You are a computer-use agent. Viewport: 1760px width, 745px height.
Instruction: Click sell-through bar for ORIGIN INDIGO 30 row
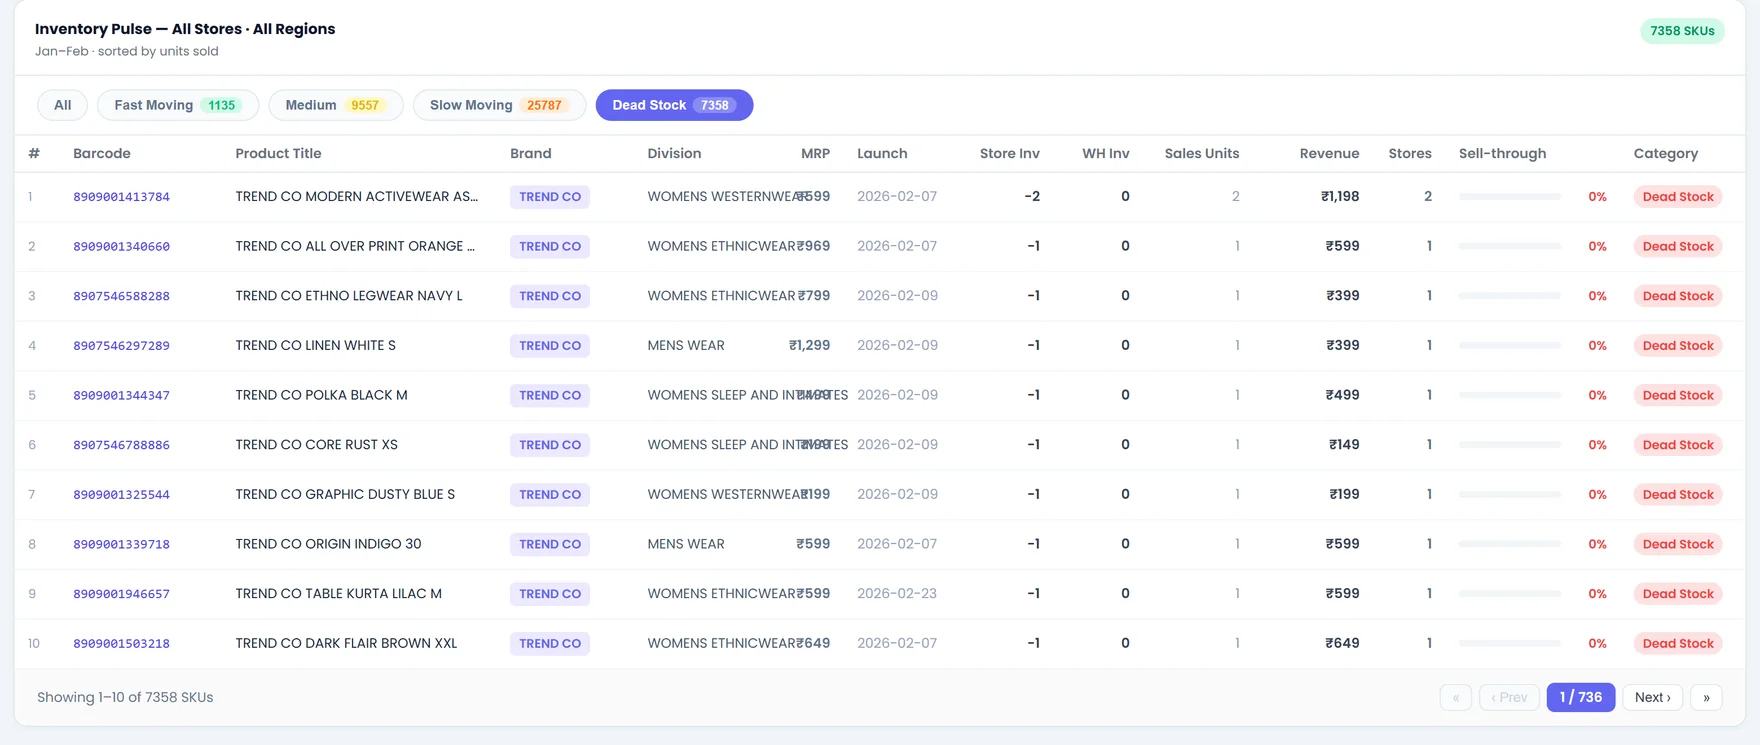(1510, 544)
